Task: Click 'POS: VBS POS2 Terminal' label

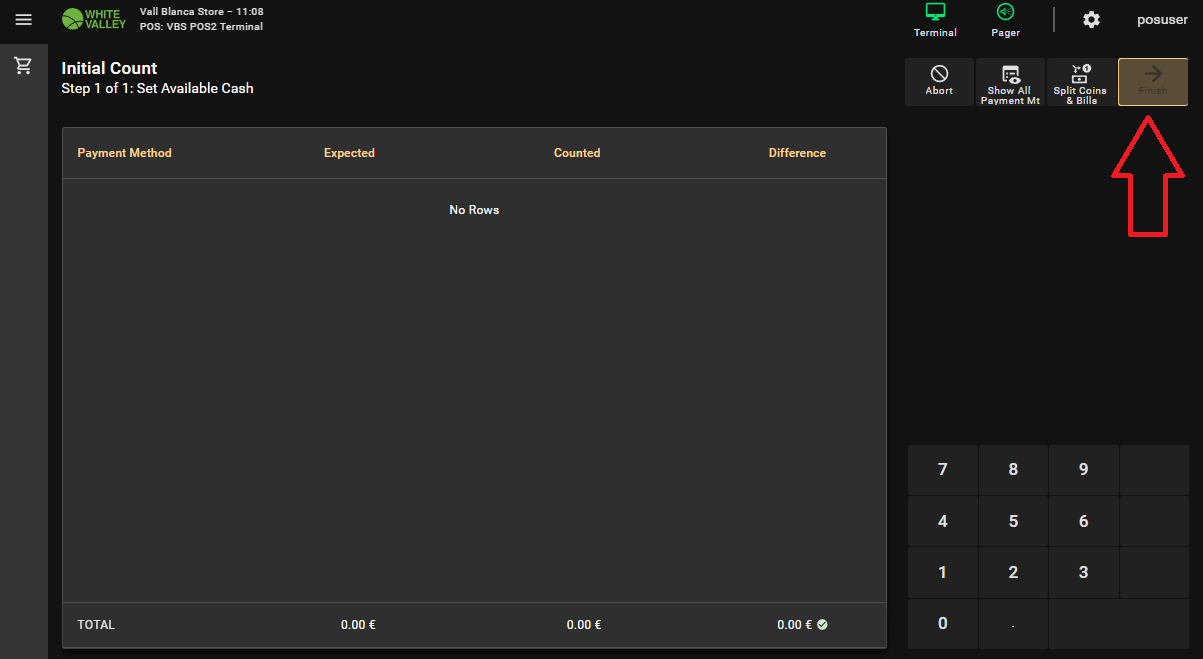Action: click(x=201, y=27)
